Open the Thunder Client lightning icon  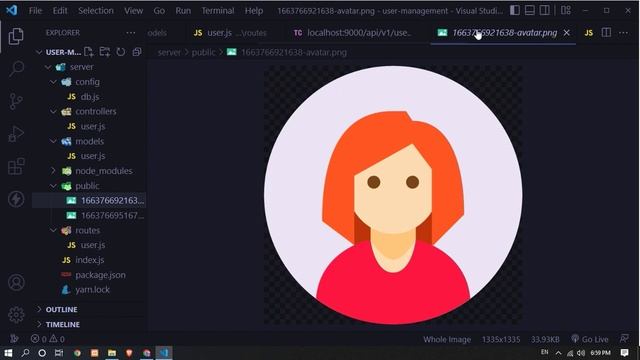click(x=16, y=199)
